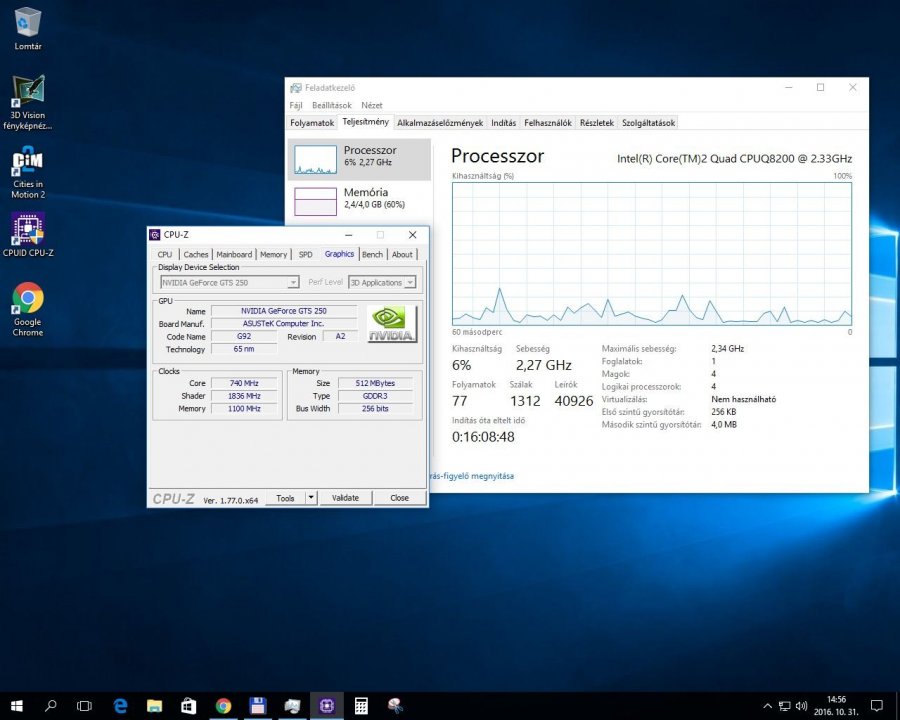Open Calculator from the taskbar

pos(361,706)
